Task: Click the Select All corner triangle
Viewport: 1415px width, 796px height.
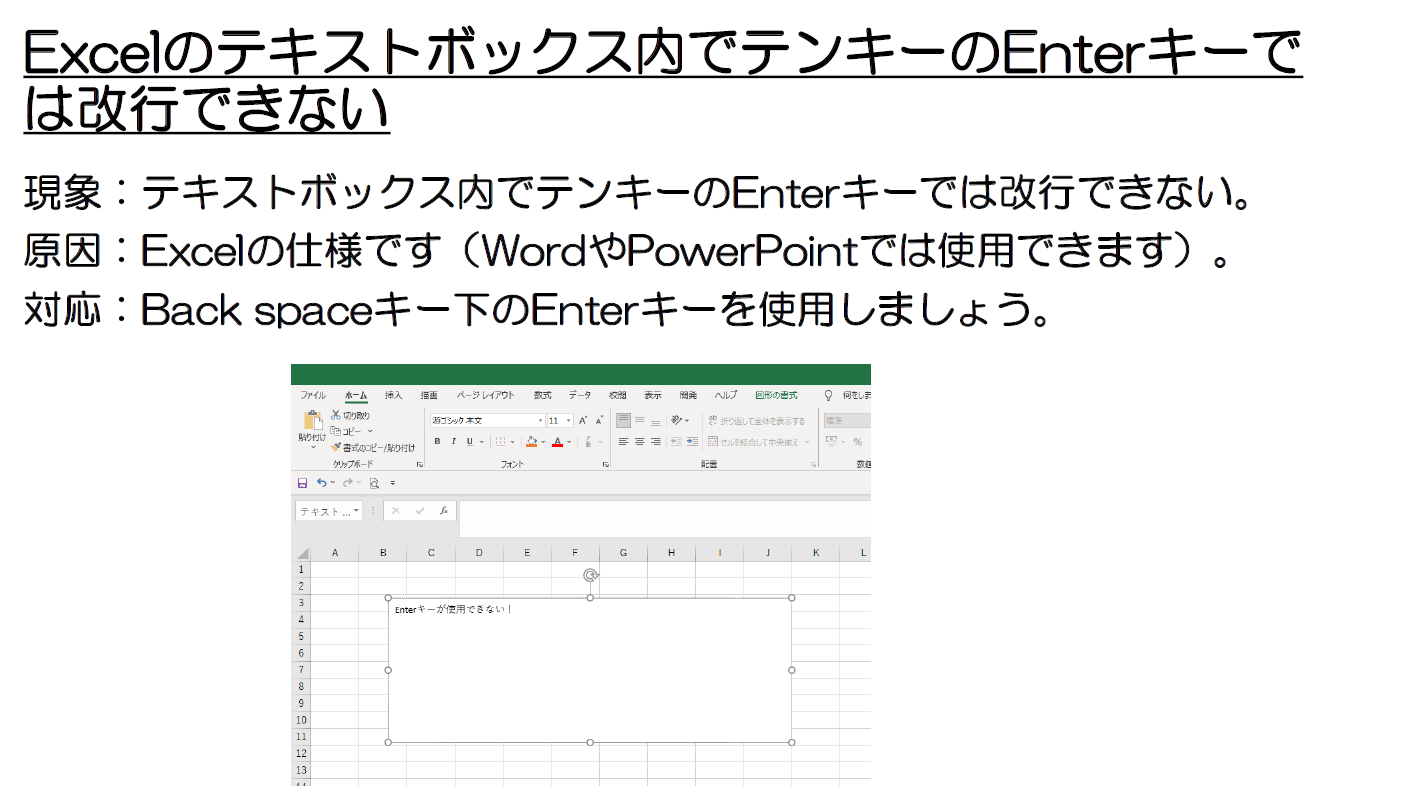Action: pos(301,553)
